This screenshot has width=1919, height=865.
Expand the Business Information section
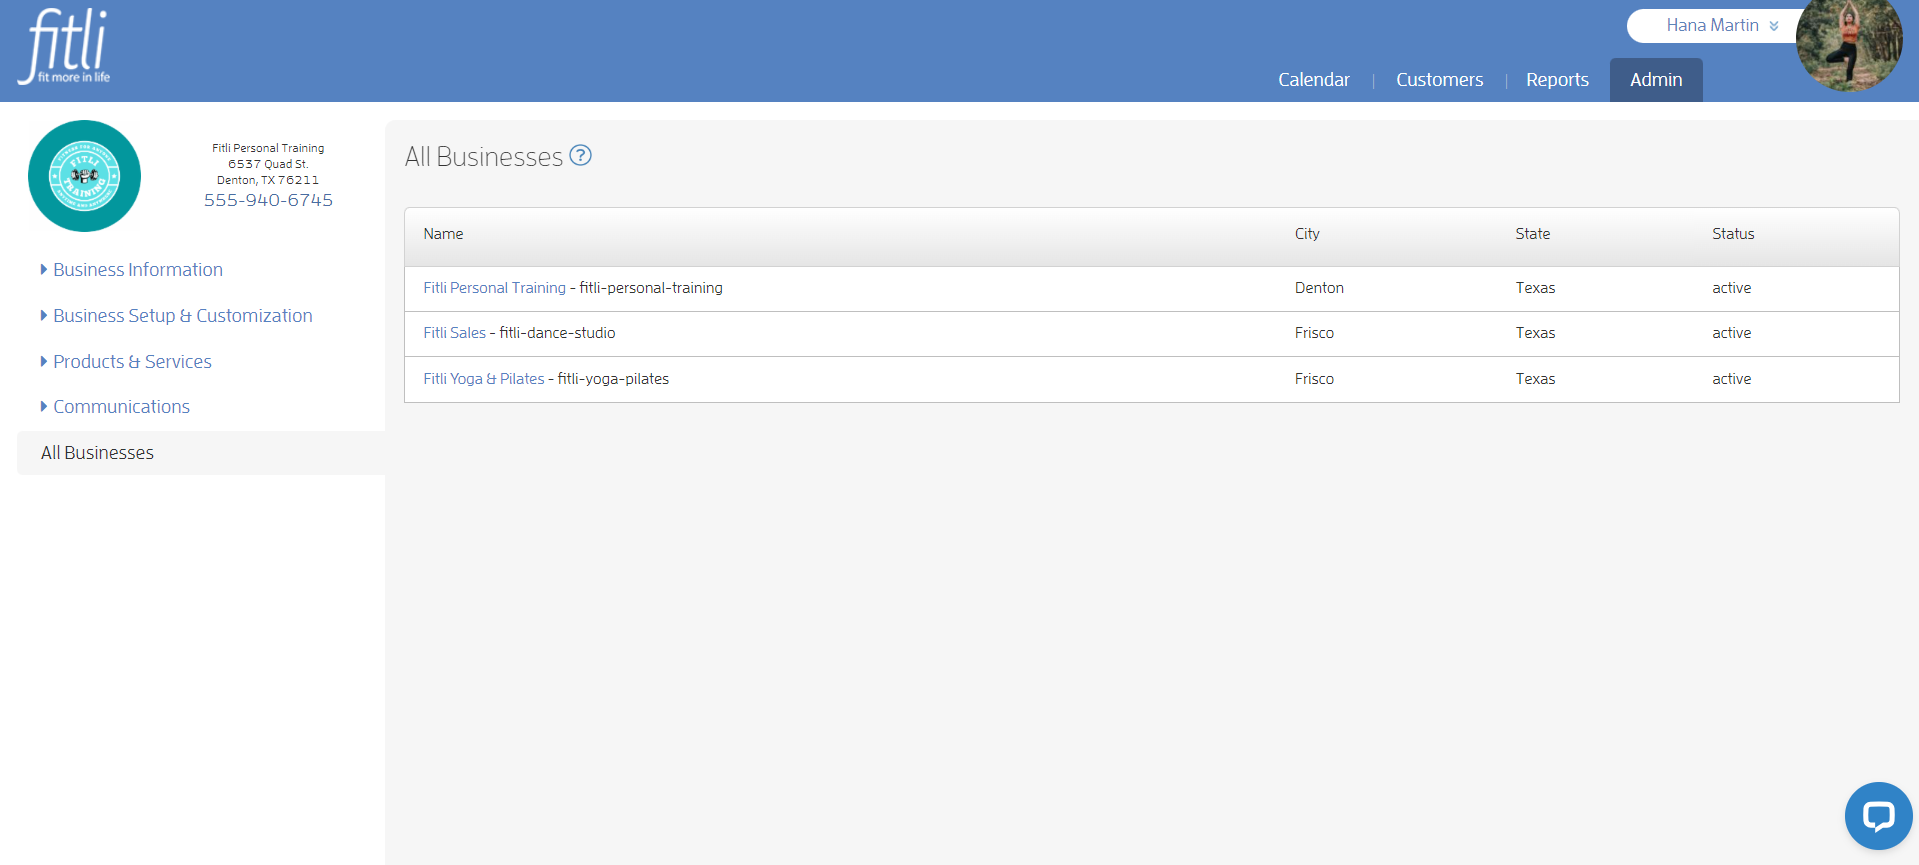point(131,270)
